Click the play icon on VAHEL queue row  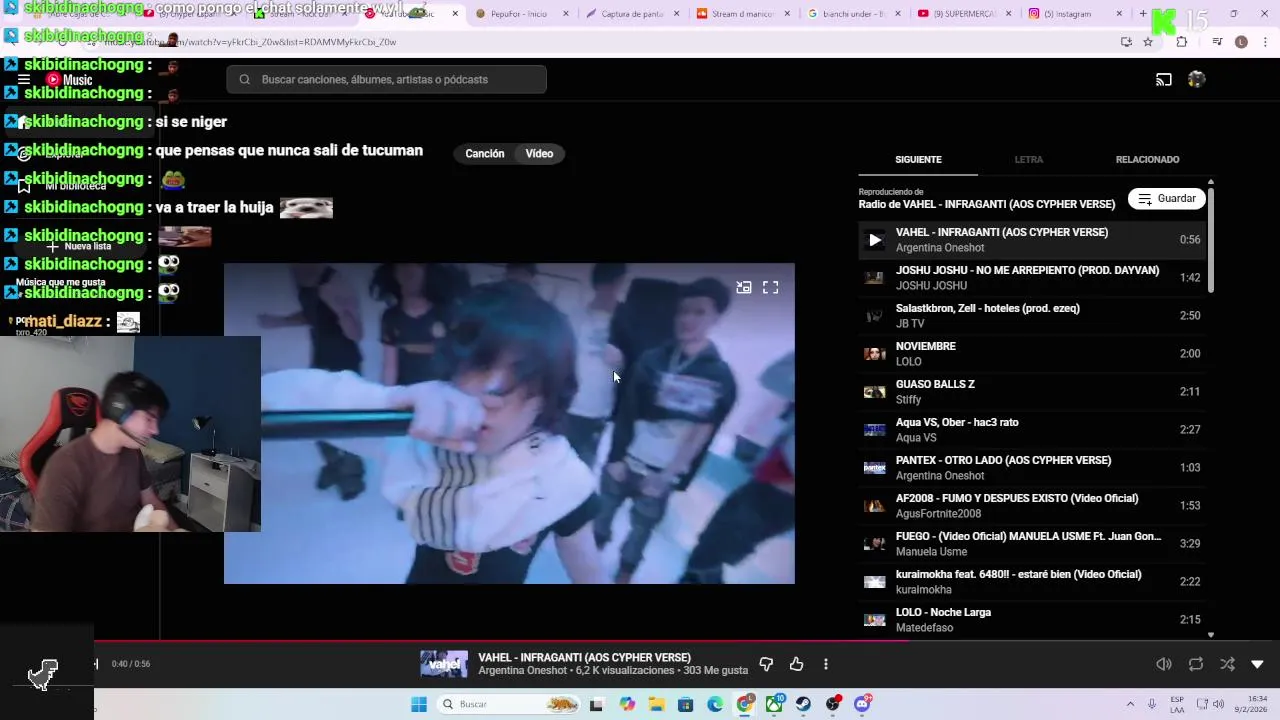(x=875, y=240)
